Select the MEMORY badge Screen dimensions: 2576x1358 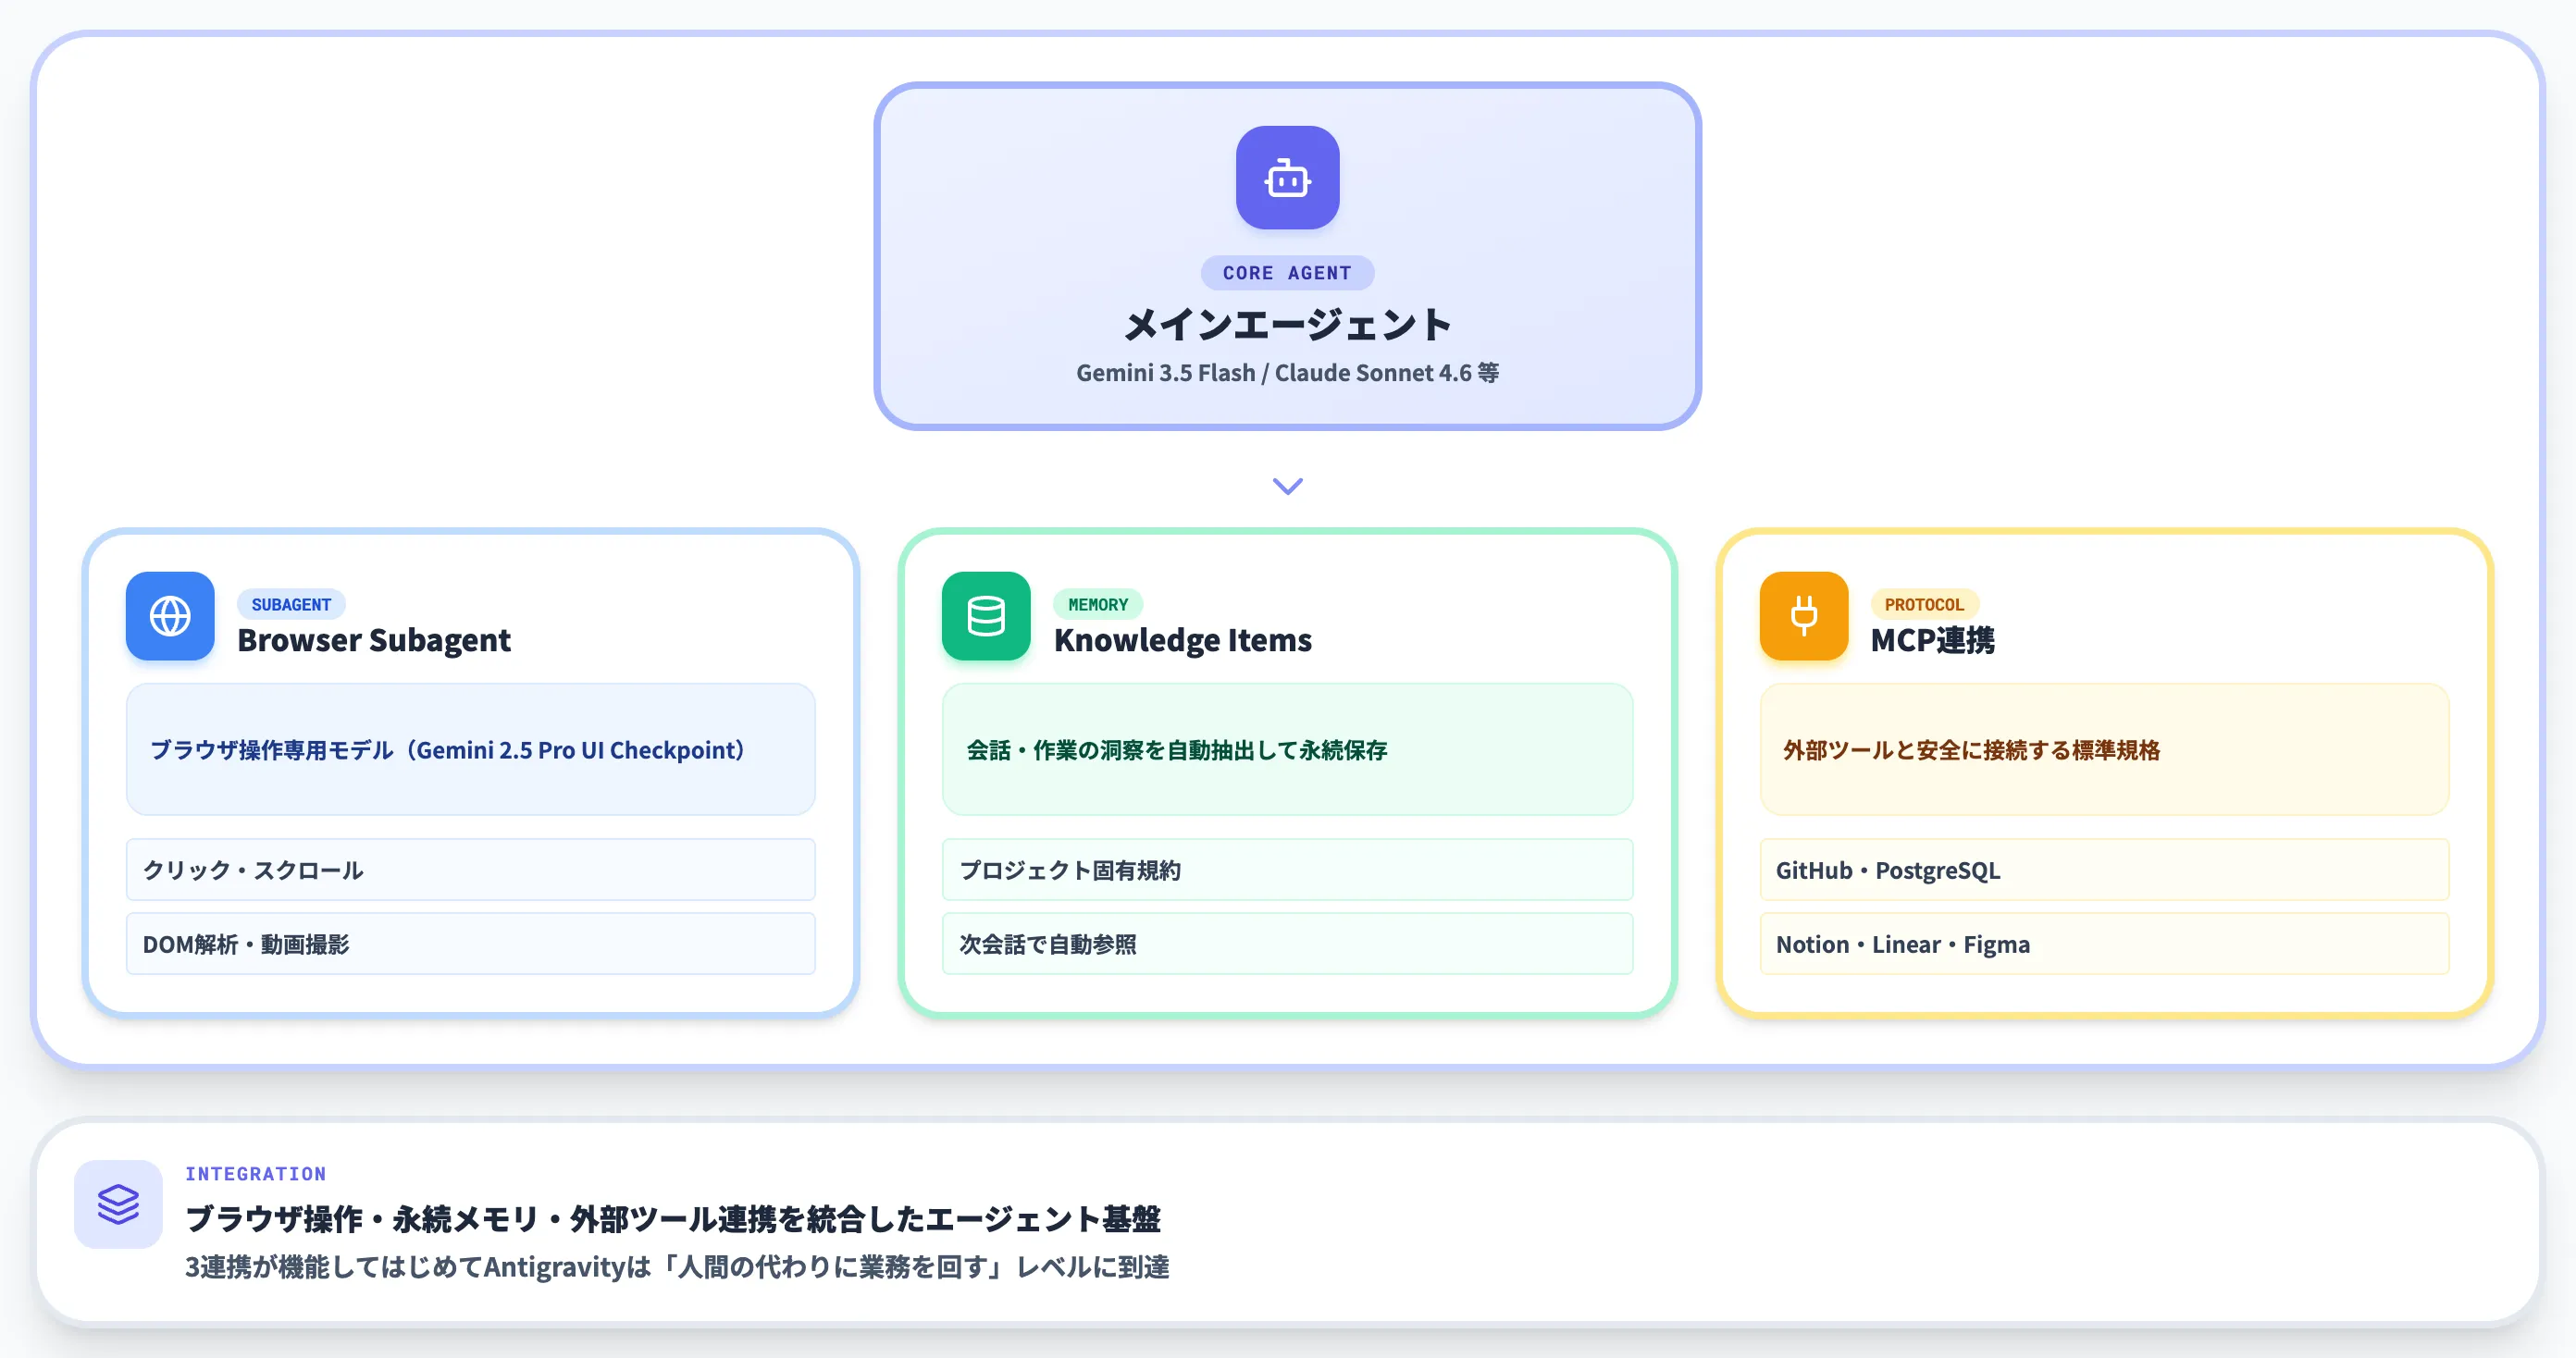(1098, 604)
